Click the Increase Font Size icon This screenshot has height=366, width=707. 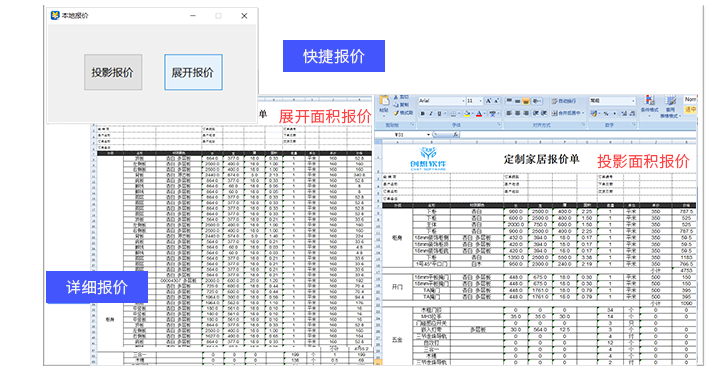[488, 101]
